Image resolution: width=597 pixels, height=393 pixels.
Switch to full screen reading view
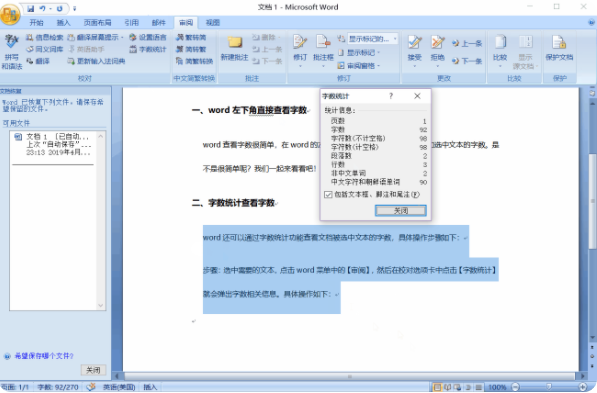(448, 388)
